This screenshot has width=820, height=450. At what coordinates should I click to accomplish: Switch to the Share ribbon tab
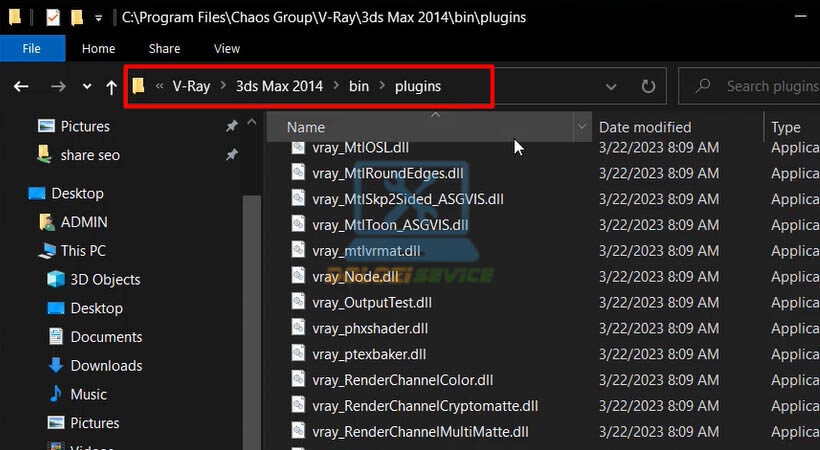pos(164,49)
